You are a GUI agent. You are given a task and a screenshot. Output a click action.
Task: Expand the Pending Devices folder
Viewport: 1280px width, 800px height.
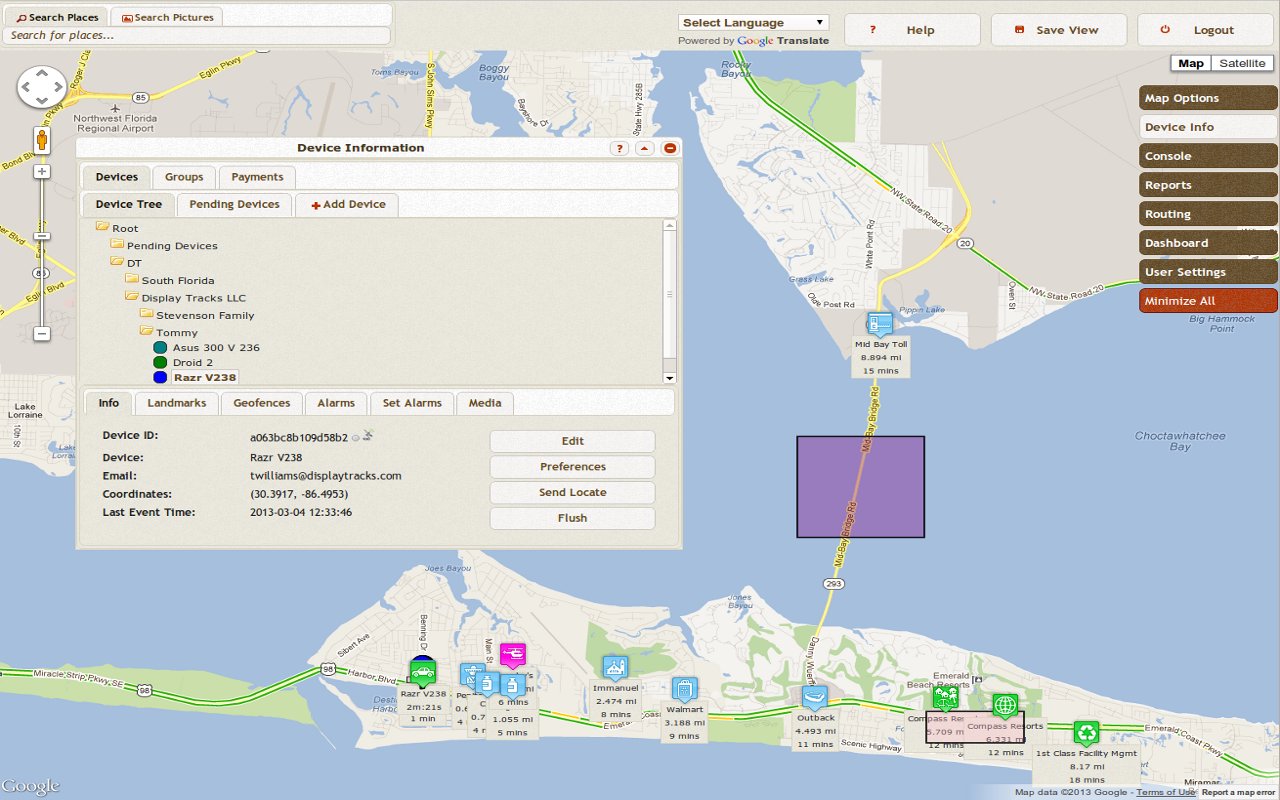point(117,245)
